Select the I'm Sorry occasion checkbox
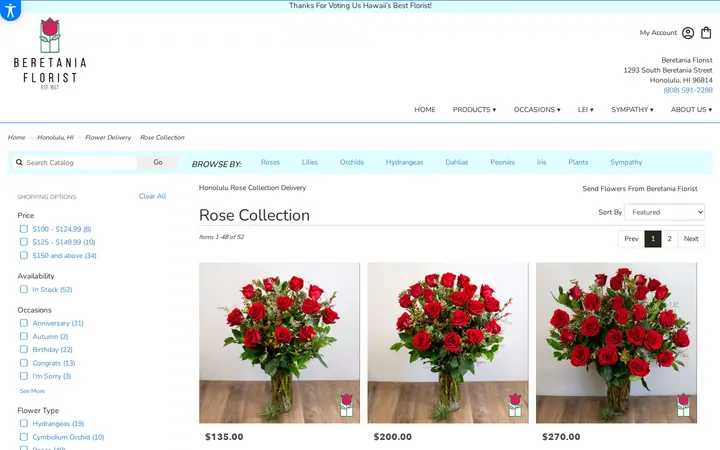The width and height of the screenshot is (720, 450). point(24,376)
